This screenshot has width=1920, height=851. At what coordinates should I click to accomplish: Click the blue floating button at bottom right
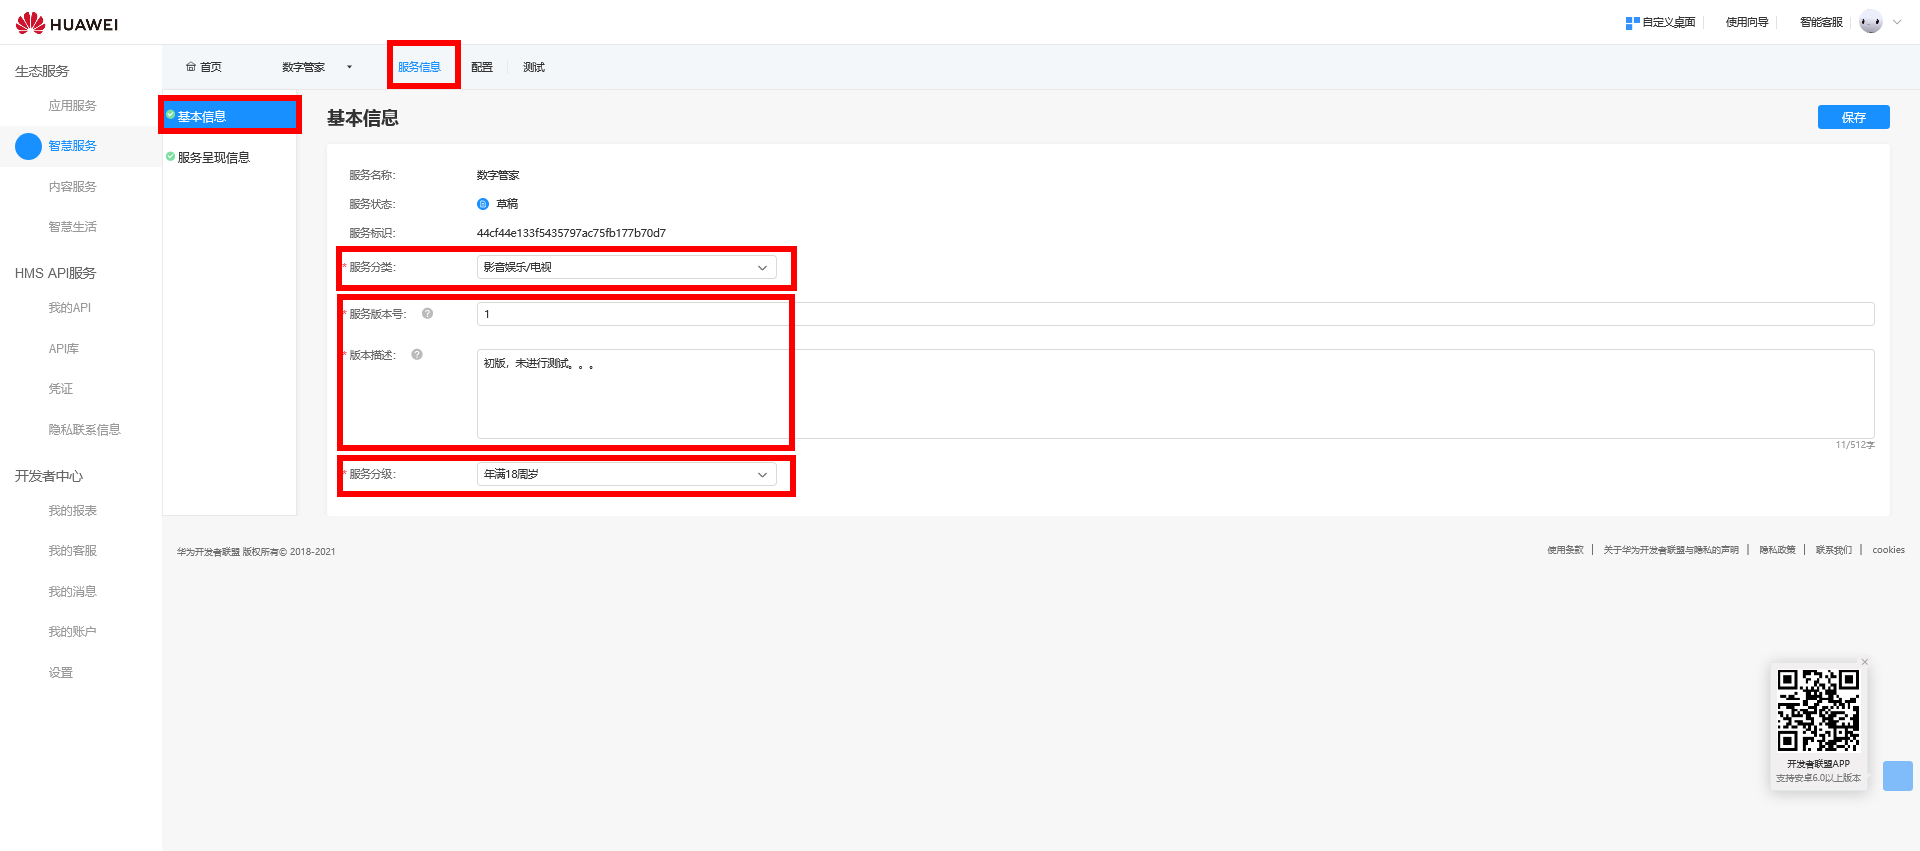(x=1897, y=776)
